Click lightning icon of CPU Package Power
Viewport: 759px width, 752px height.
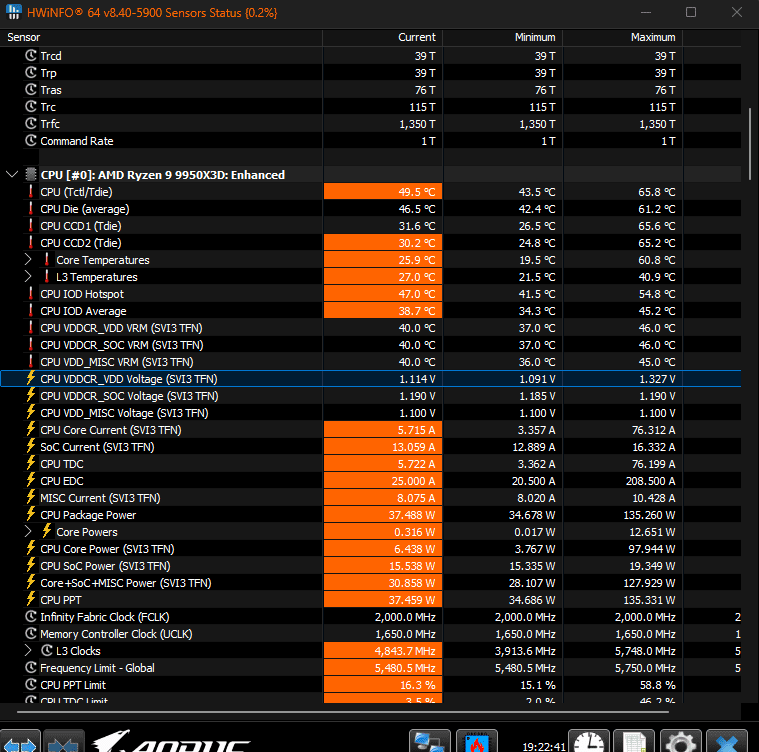coord(31,514)
